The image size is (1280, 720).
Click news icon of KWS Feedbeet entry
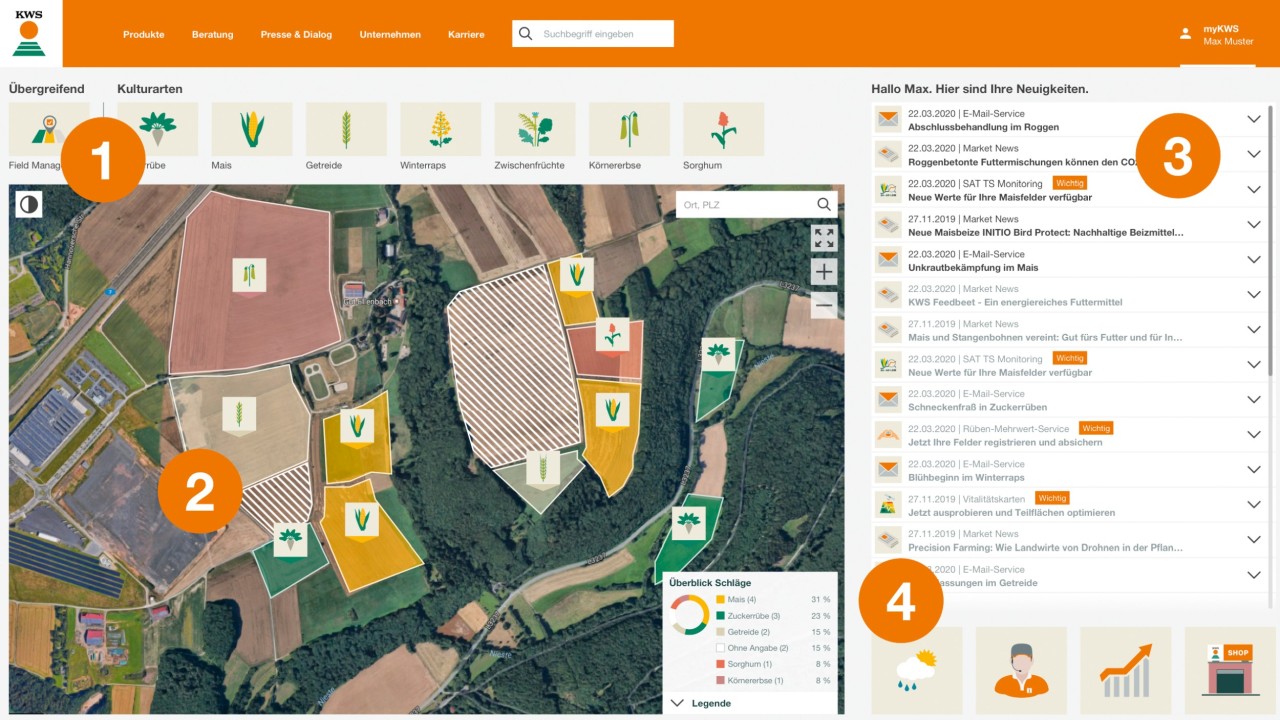pyautogui.click(x=887, y=294)
